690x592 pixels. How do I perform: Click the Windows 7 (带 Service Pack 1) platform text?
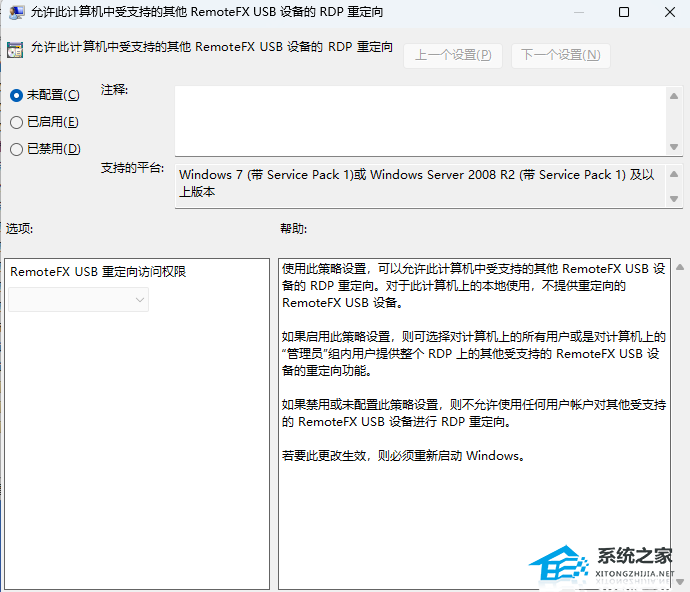(x=417, y=183)
